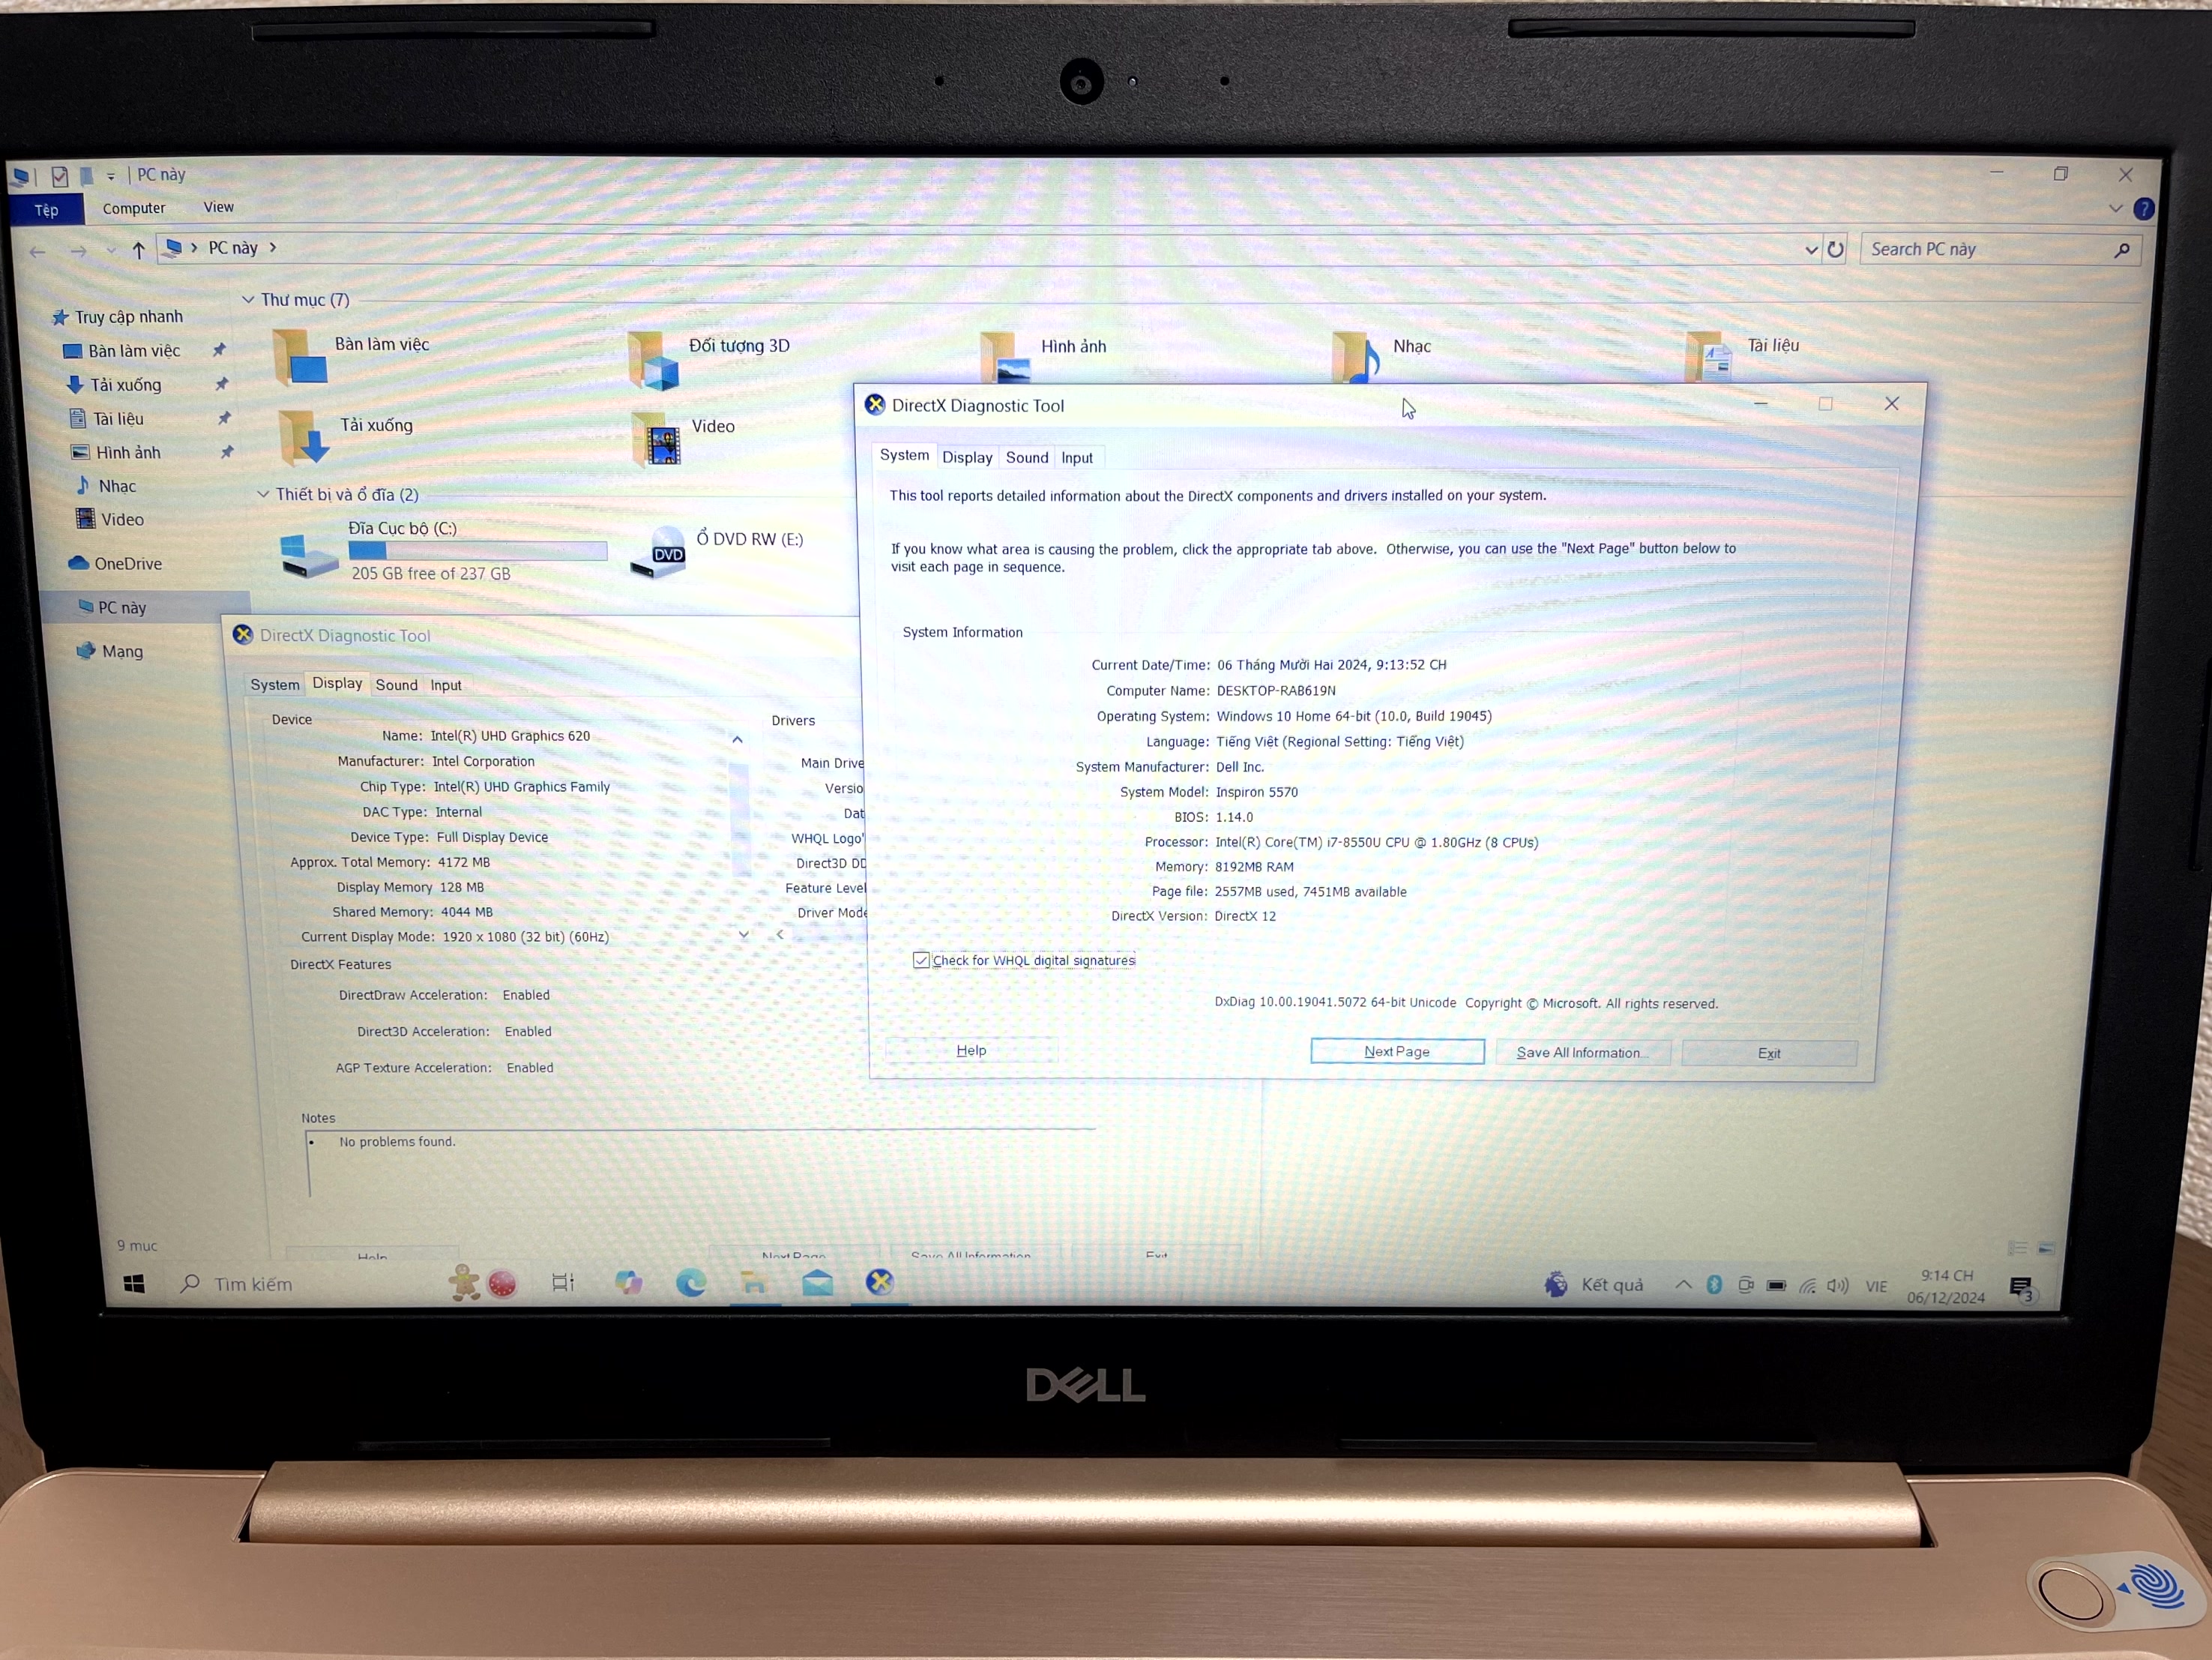
Task: Click Save All Information button
Action: tap(1582, 1052)
